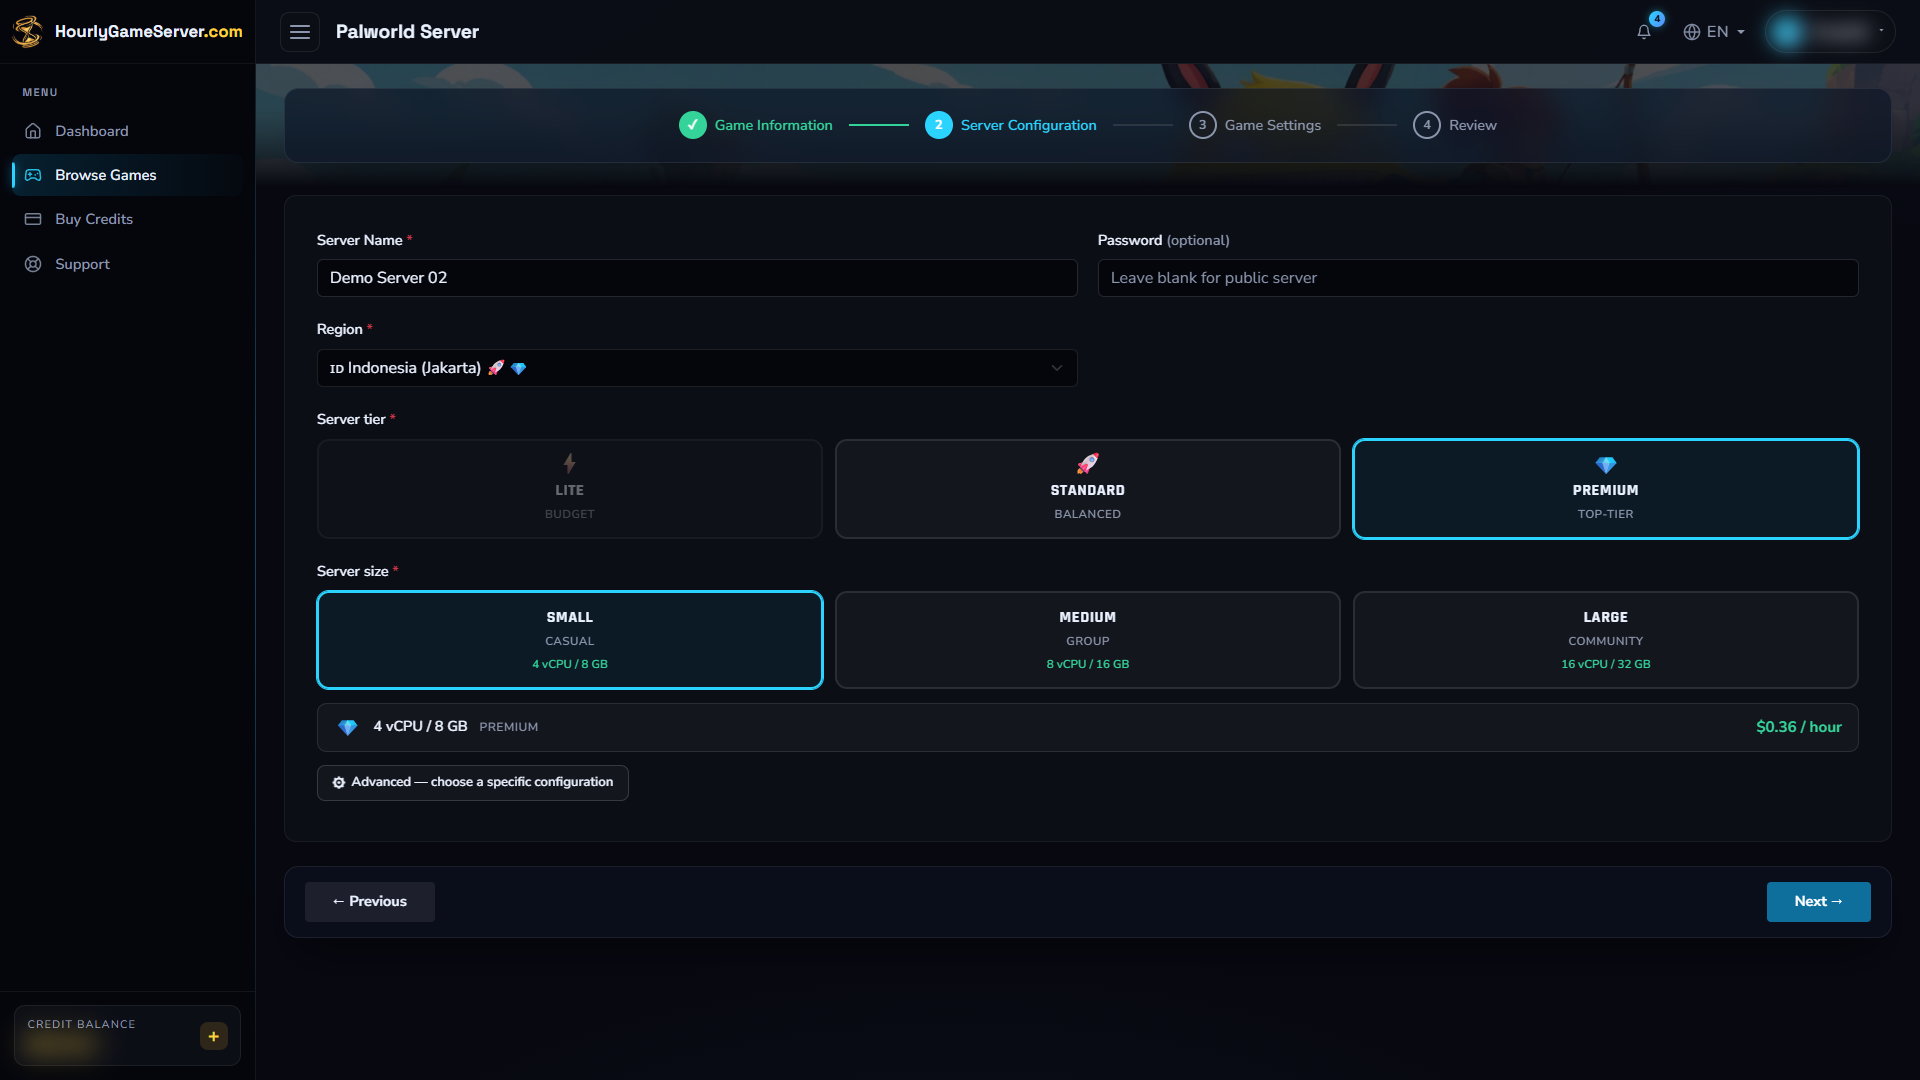Click the Browse Games controller icon
The width and height of the screenshot is (1920, 1080).
[x=33, y=175]
